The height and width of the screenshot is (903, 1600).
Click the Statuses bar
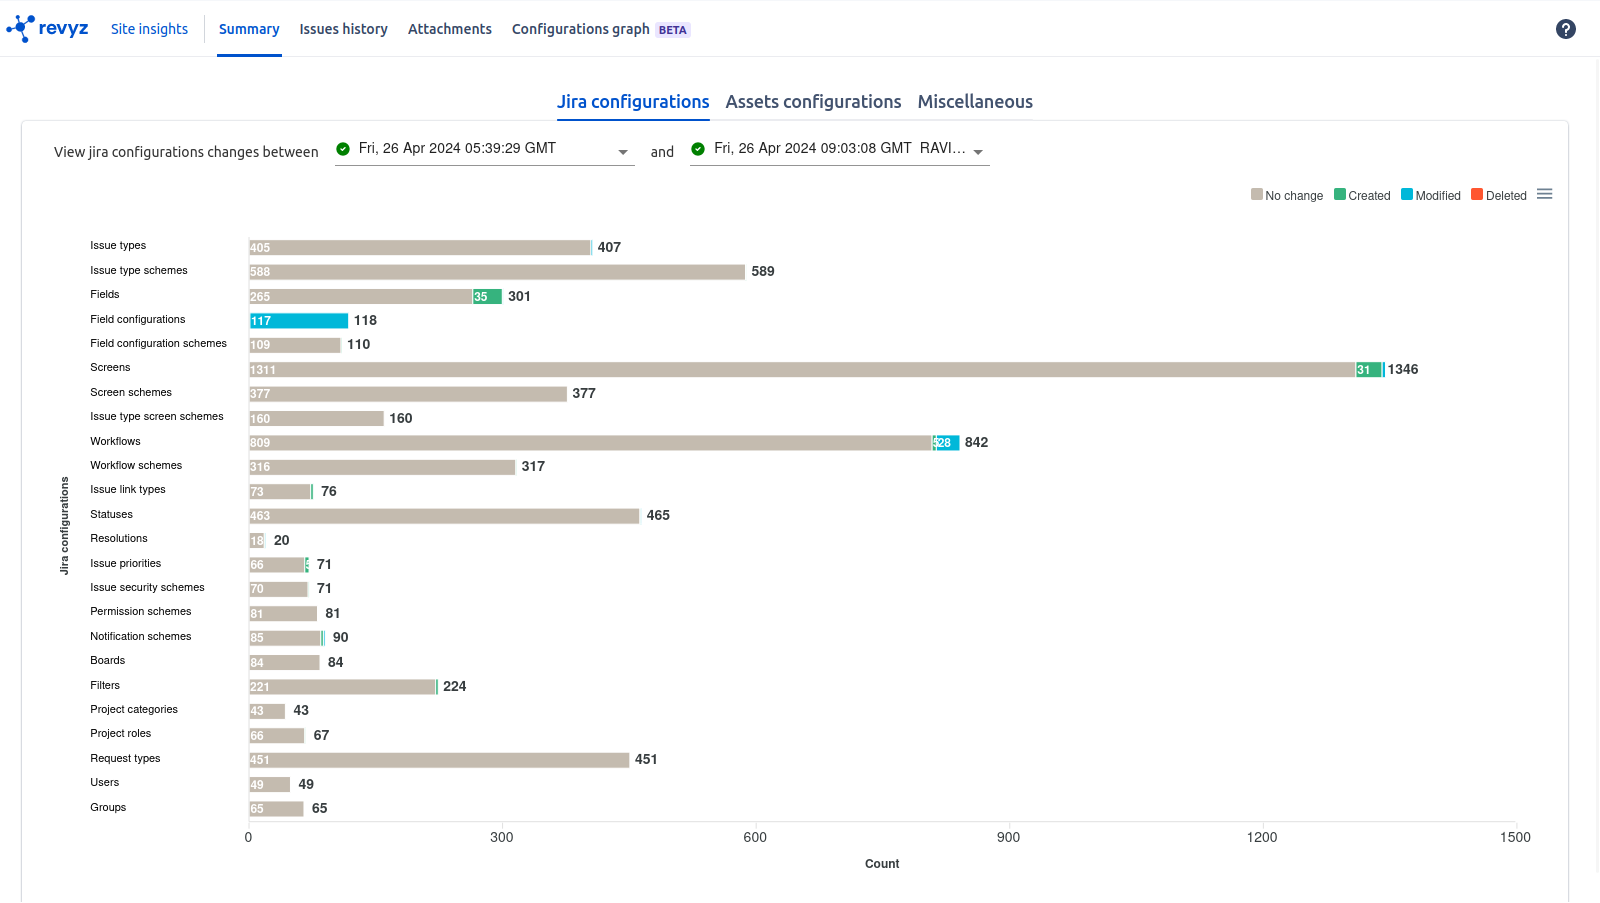click(x=444, y=516)
